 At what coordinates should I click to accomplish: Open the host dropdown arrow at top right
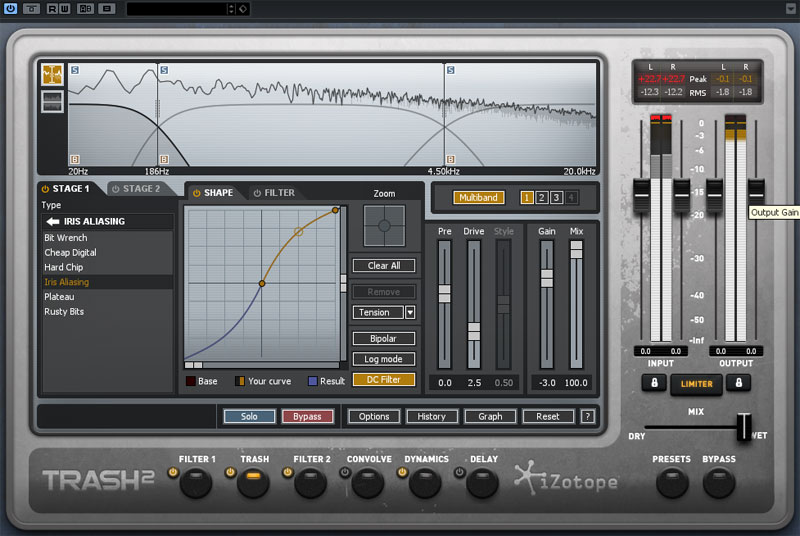pyautogui.click(x=790, y=9)
